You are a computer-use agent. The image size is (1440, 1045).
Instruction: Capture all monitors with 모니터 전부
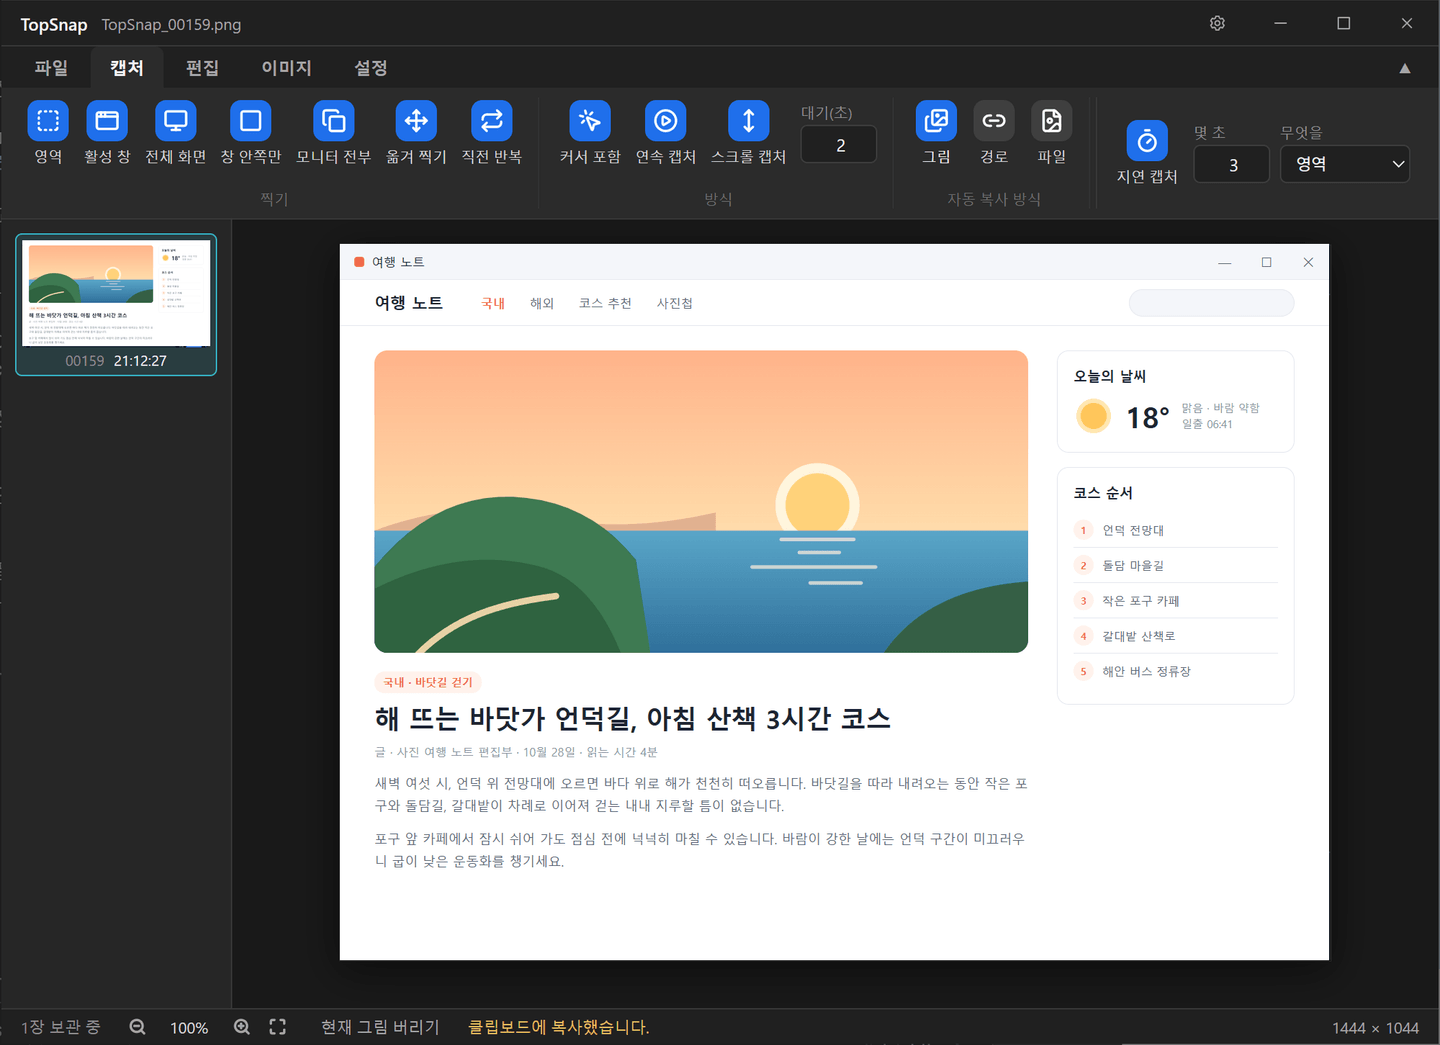[334, 133]
